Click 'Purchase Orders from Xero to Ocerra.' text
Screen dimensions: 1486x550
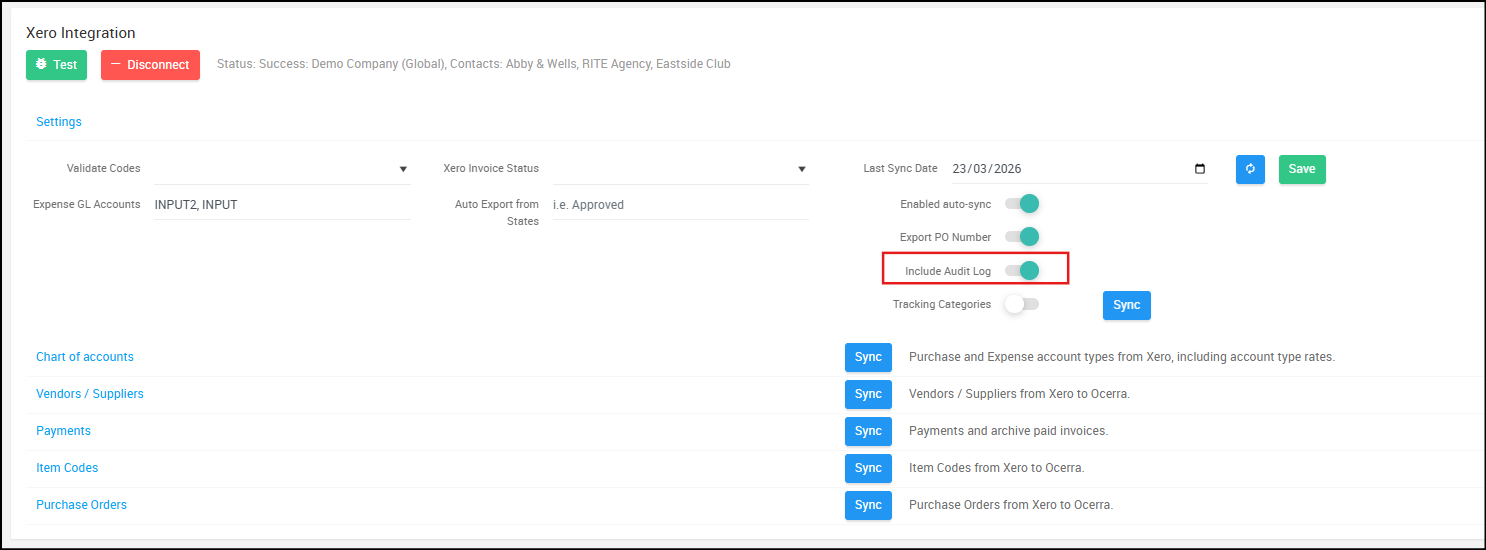(1011, 505)
